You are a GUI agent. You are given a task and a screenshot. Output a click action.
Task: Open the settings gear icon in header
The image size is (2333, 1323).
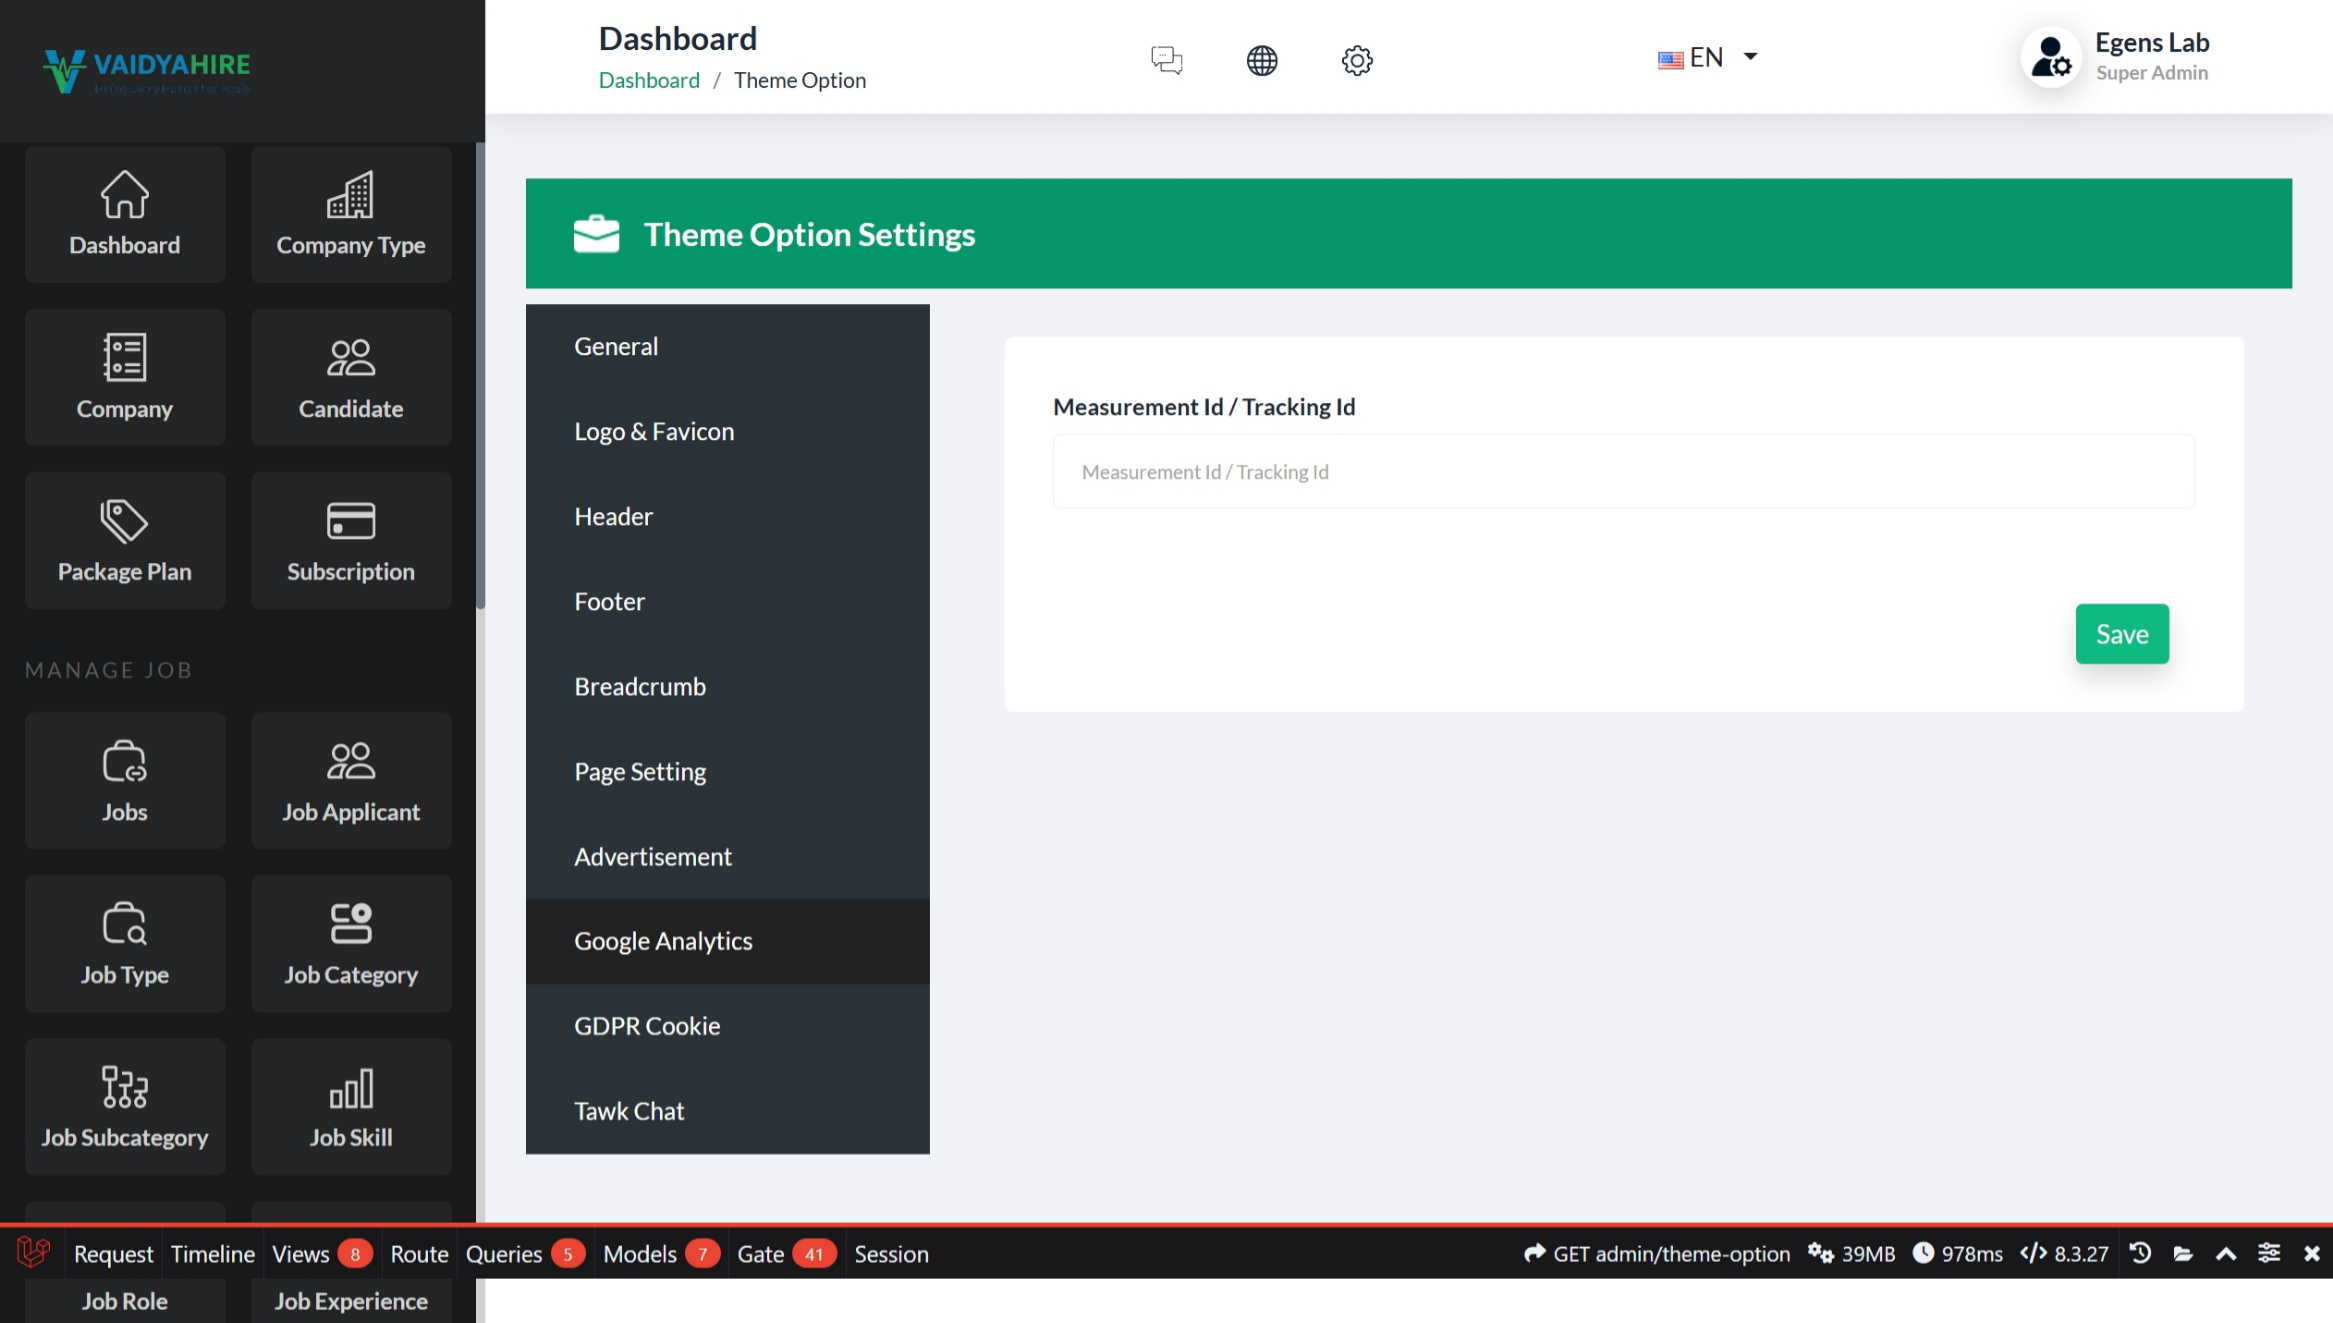click(1356, 60)
